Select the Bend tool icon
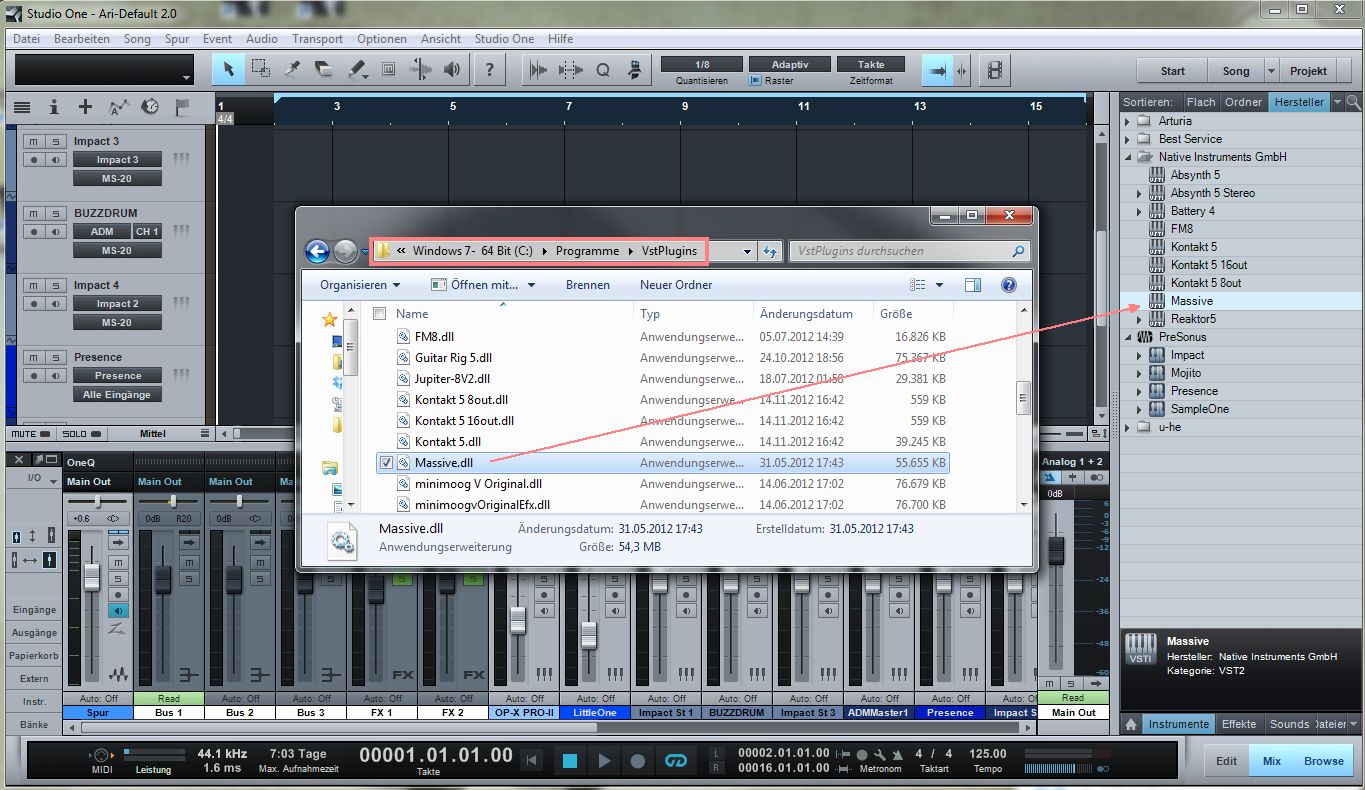1365x790 pixels. pyautogui.click(x=421, y=70)
